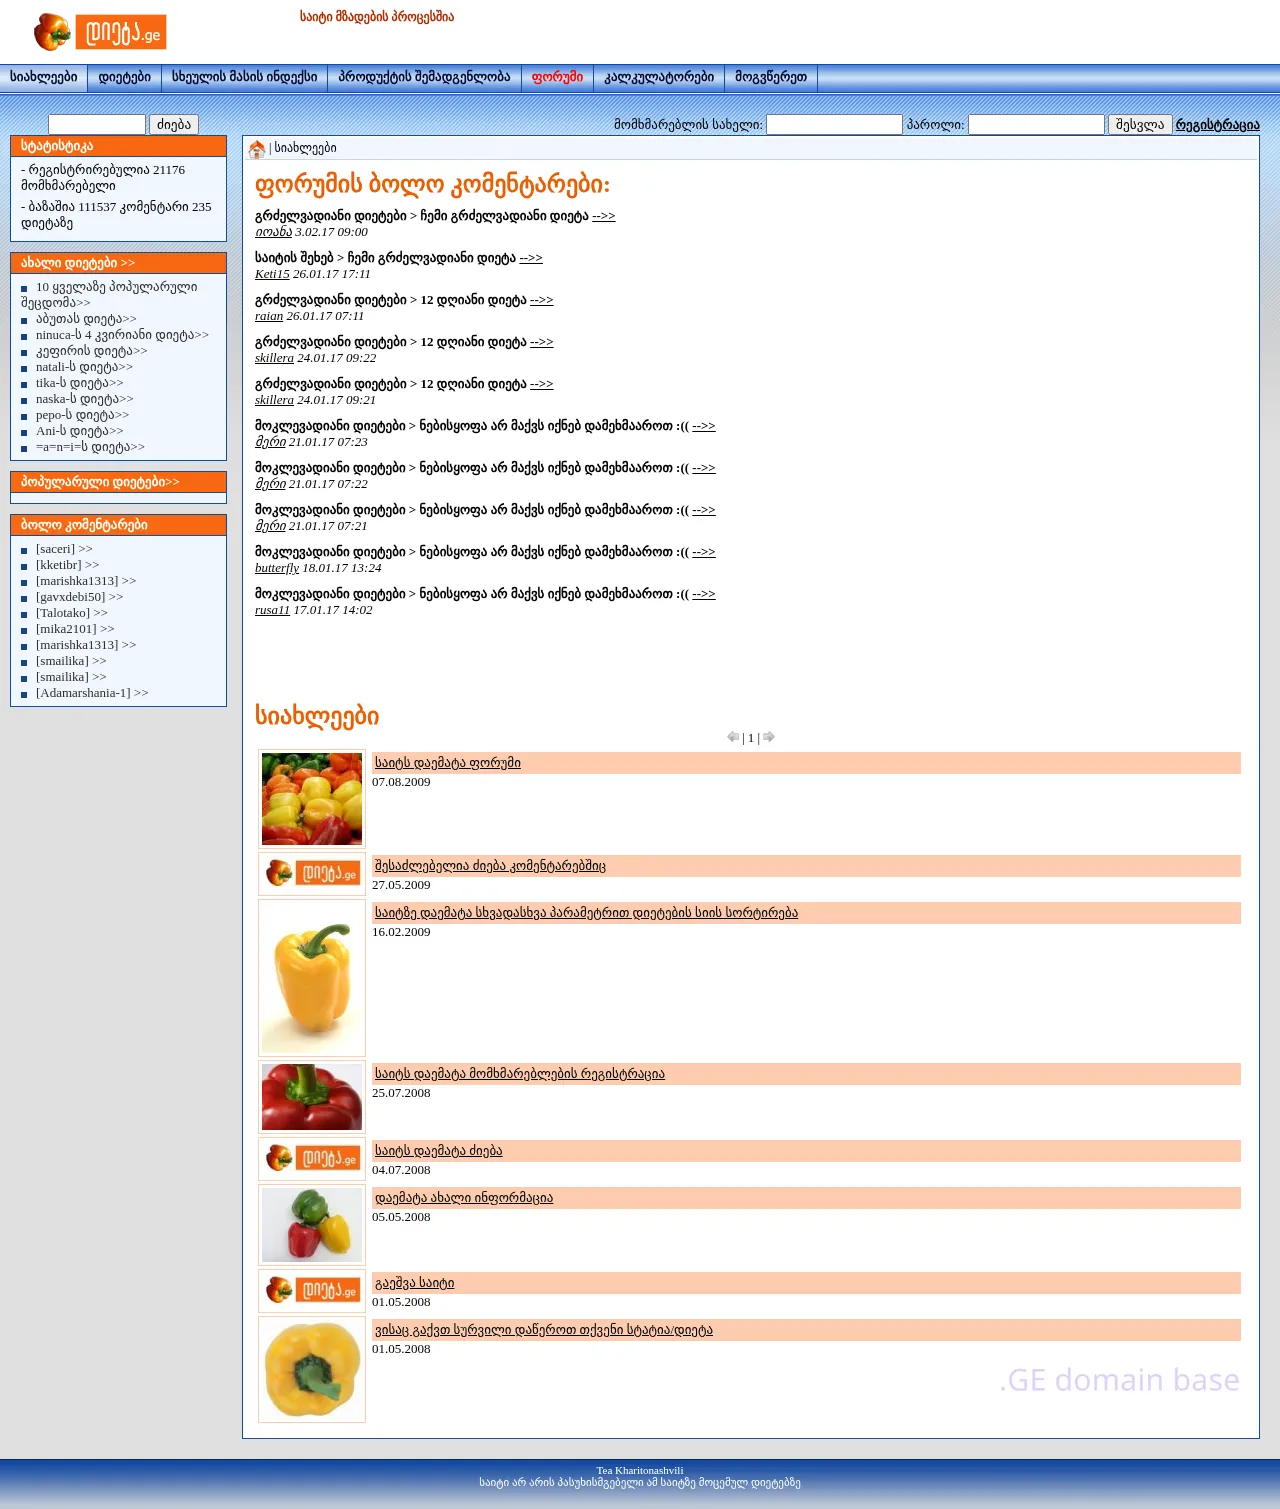The image size is (1280, 1509).
Task: Go to next news page arrow
Action: (769, 737)
